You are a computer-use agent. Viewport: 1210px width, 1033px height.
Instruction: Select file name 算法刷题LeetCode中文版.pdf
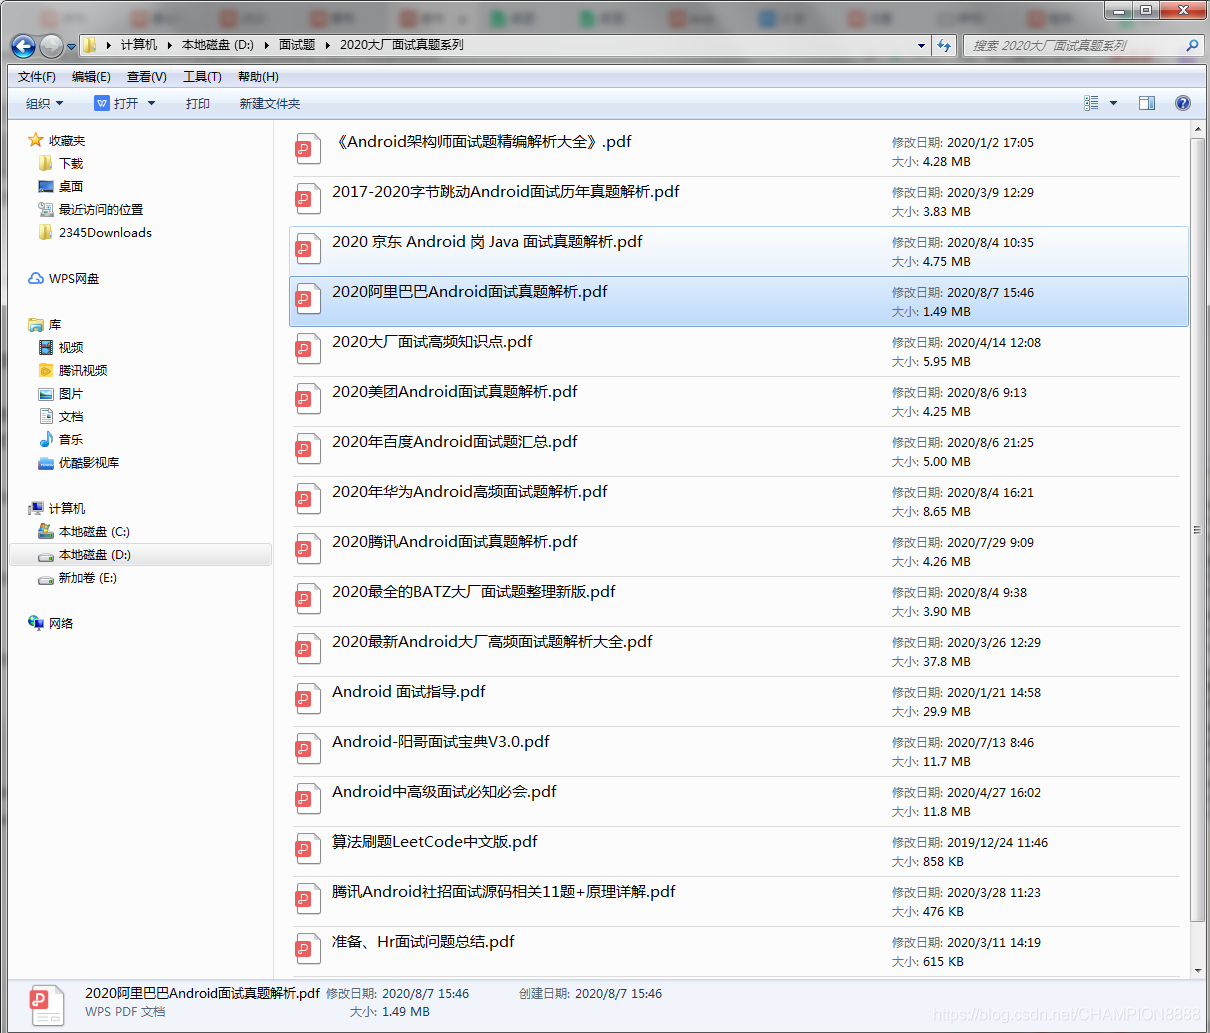pos(435,842)
